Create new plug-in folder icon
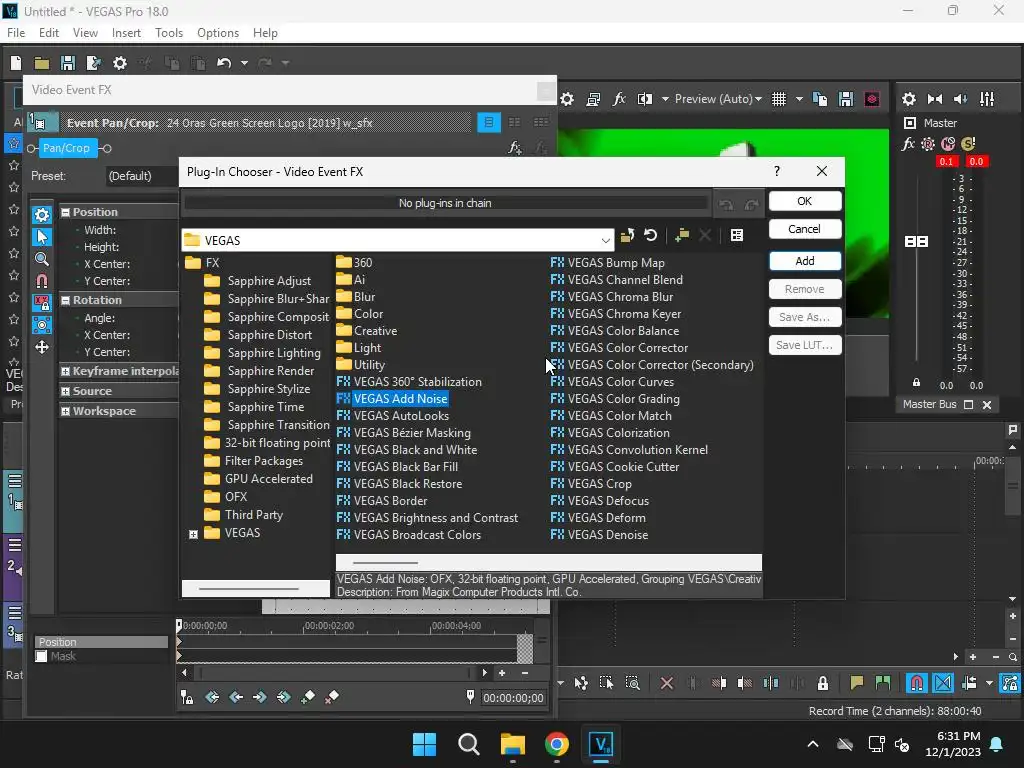 click(x=682, y=235)
